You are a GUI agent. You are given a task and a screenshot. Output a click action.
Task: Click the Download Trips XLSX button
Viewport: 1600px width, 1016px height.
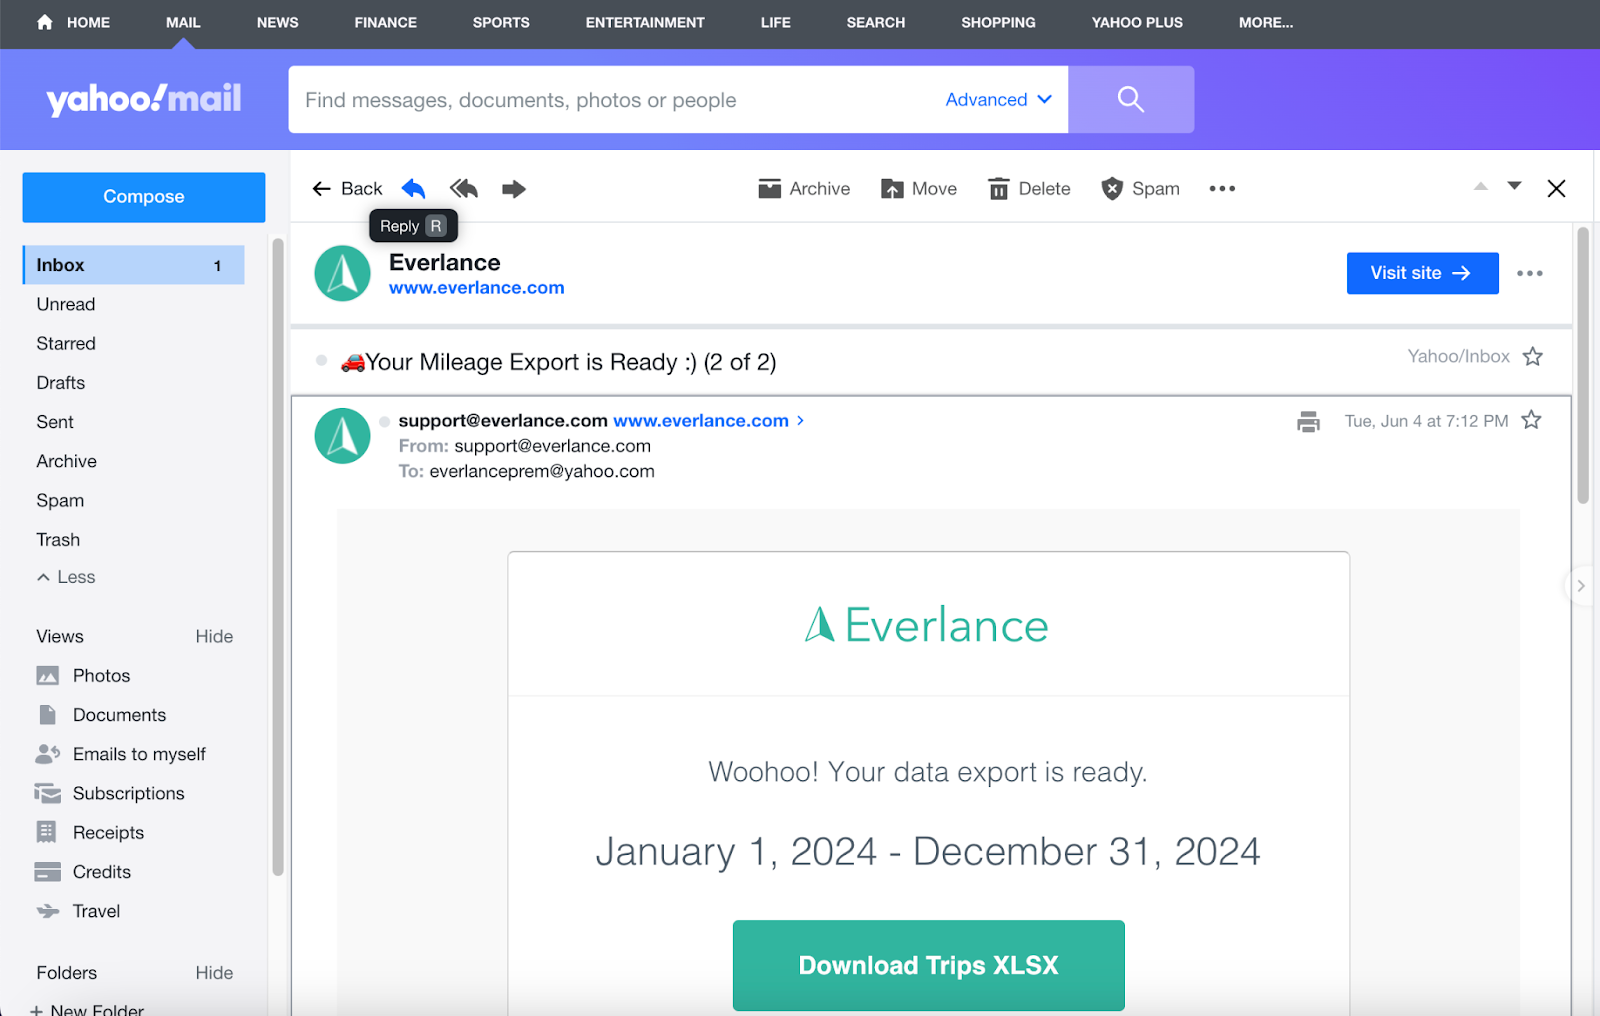(928, 965)
